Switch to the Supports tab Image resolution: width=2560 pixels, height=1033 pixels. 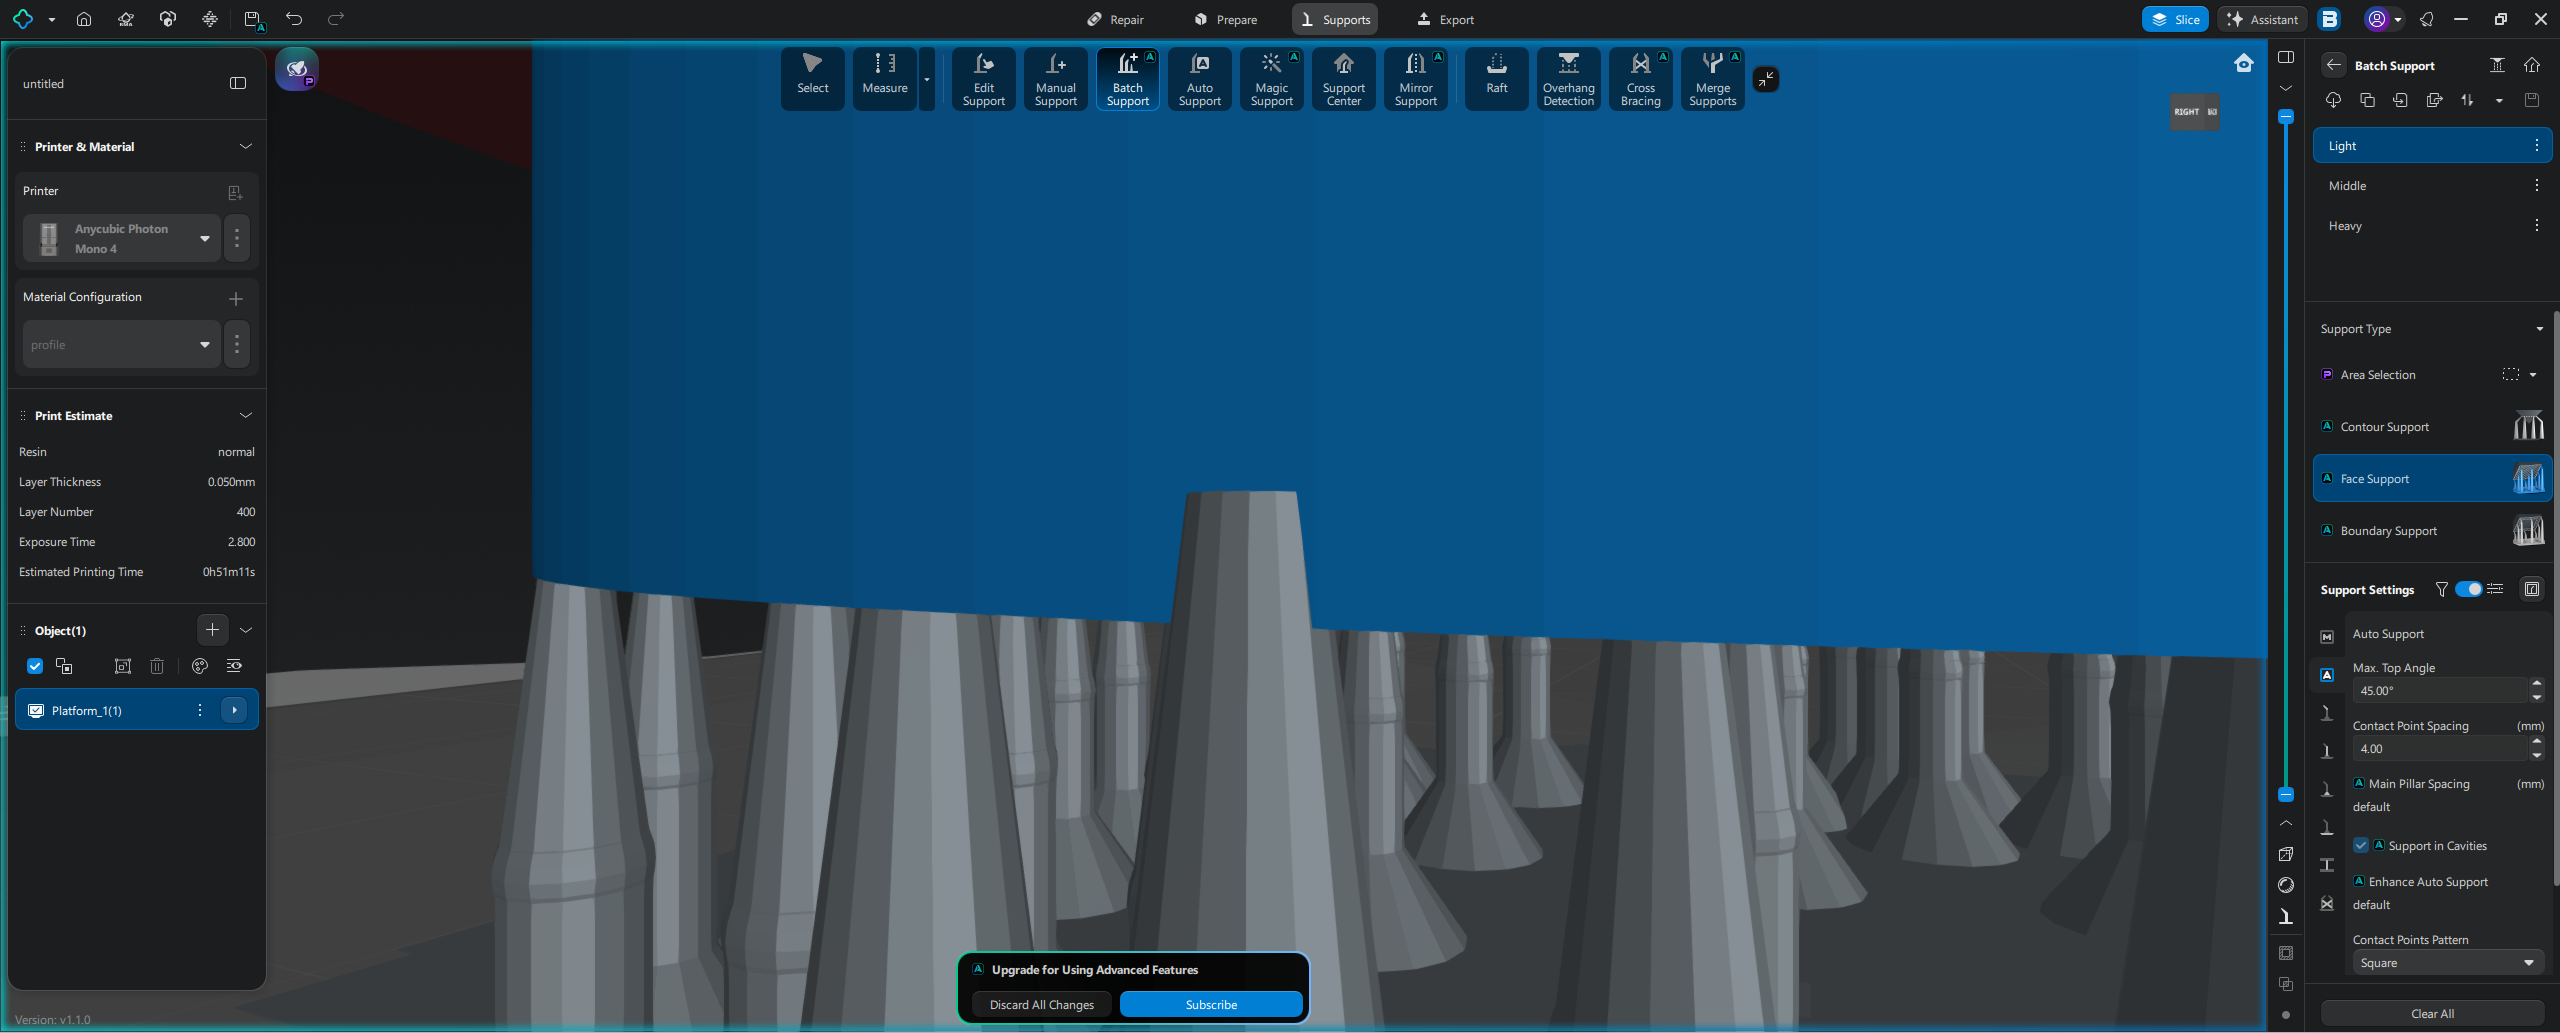click(x=1335, y=19)
